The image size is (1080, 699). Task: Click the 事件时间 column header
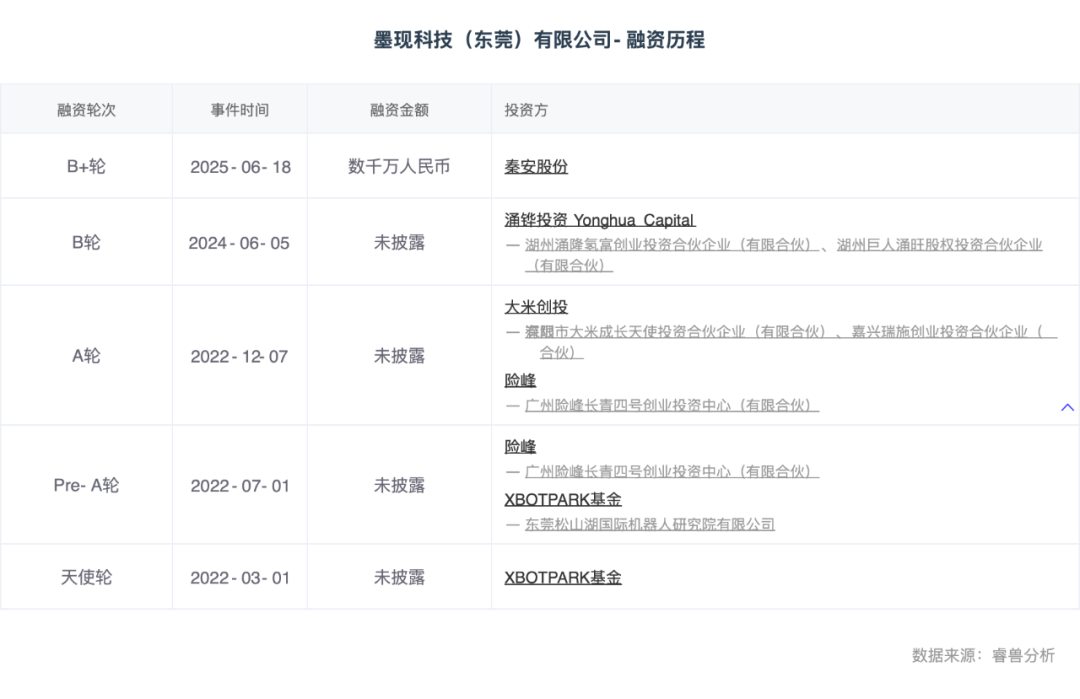(240, 109)
